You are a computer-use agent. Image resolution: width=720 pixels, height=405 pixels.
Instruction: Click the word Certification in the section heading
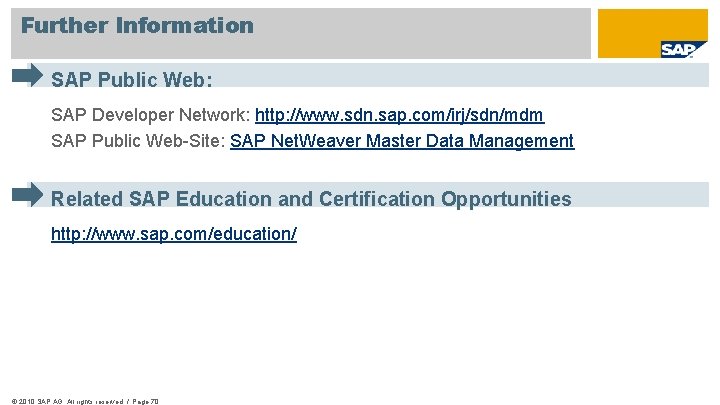(x=376, y=199)
